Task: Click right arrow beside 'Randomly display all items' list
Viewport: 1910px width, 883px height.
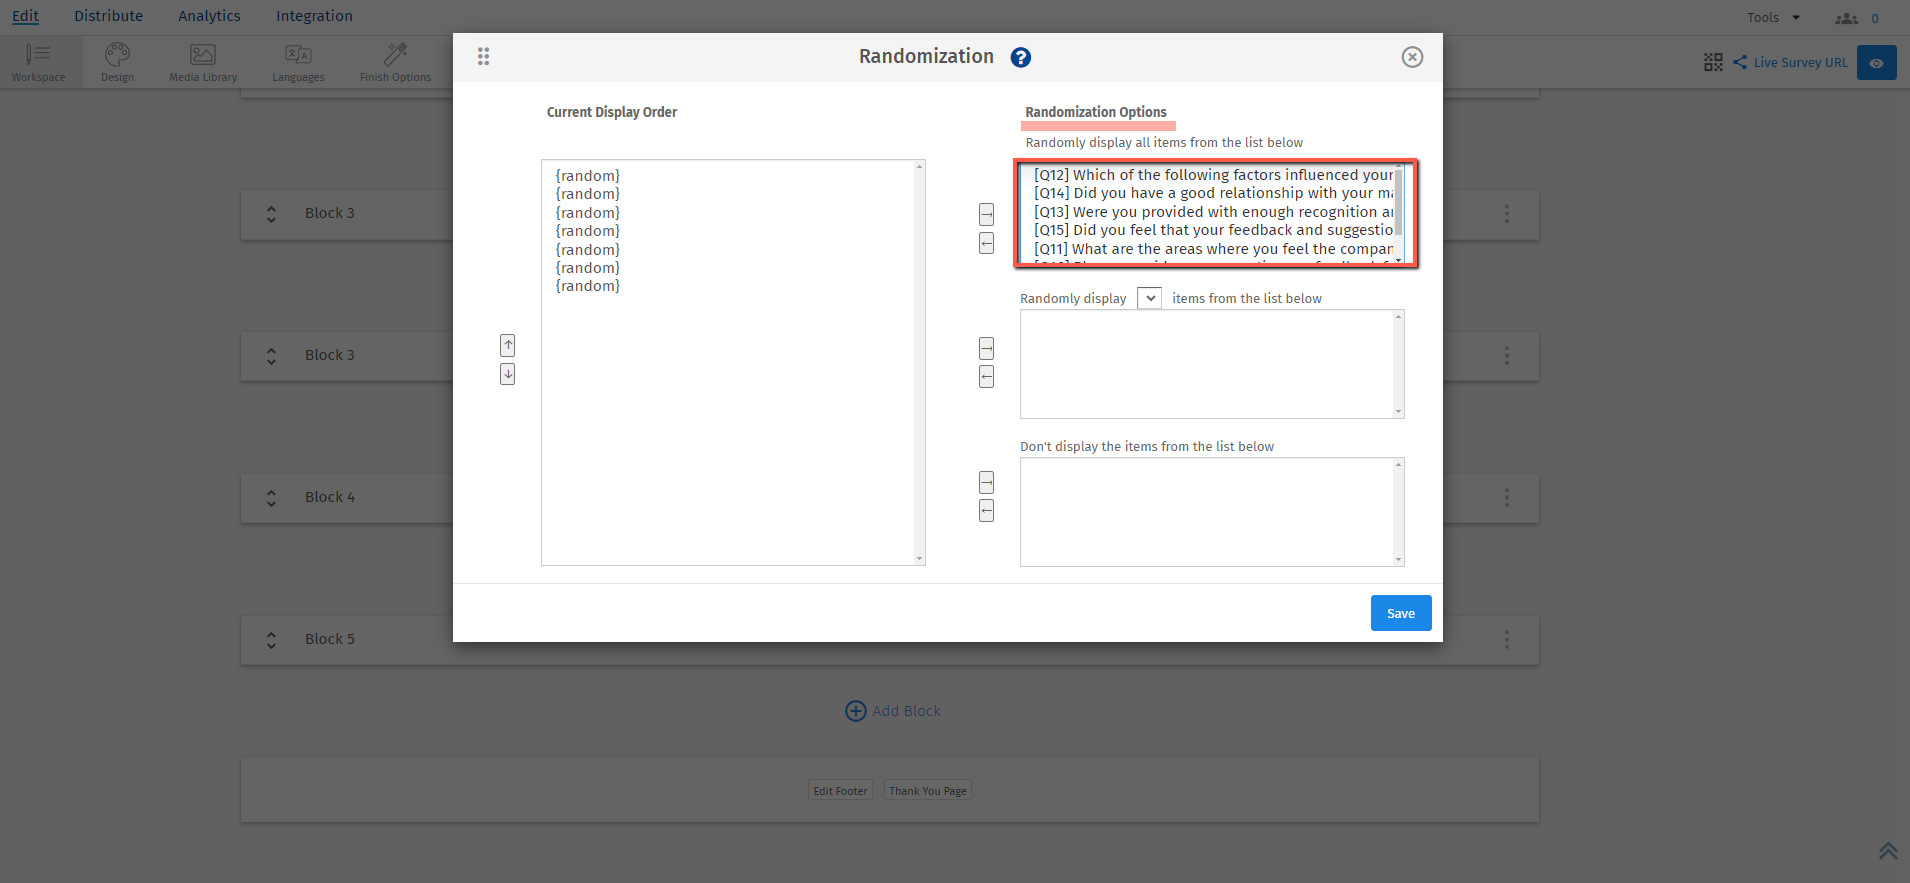Action: point(987,214)
